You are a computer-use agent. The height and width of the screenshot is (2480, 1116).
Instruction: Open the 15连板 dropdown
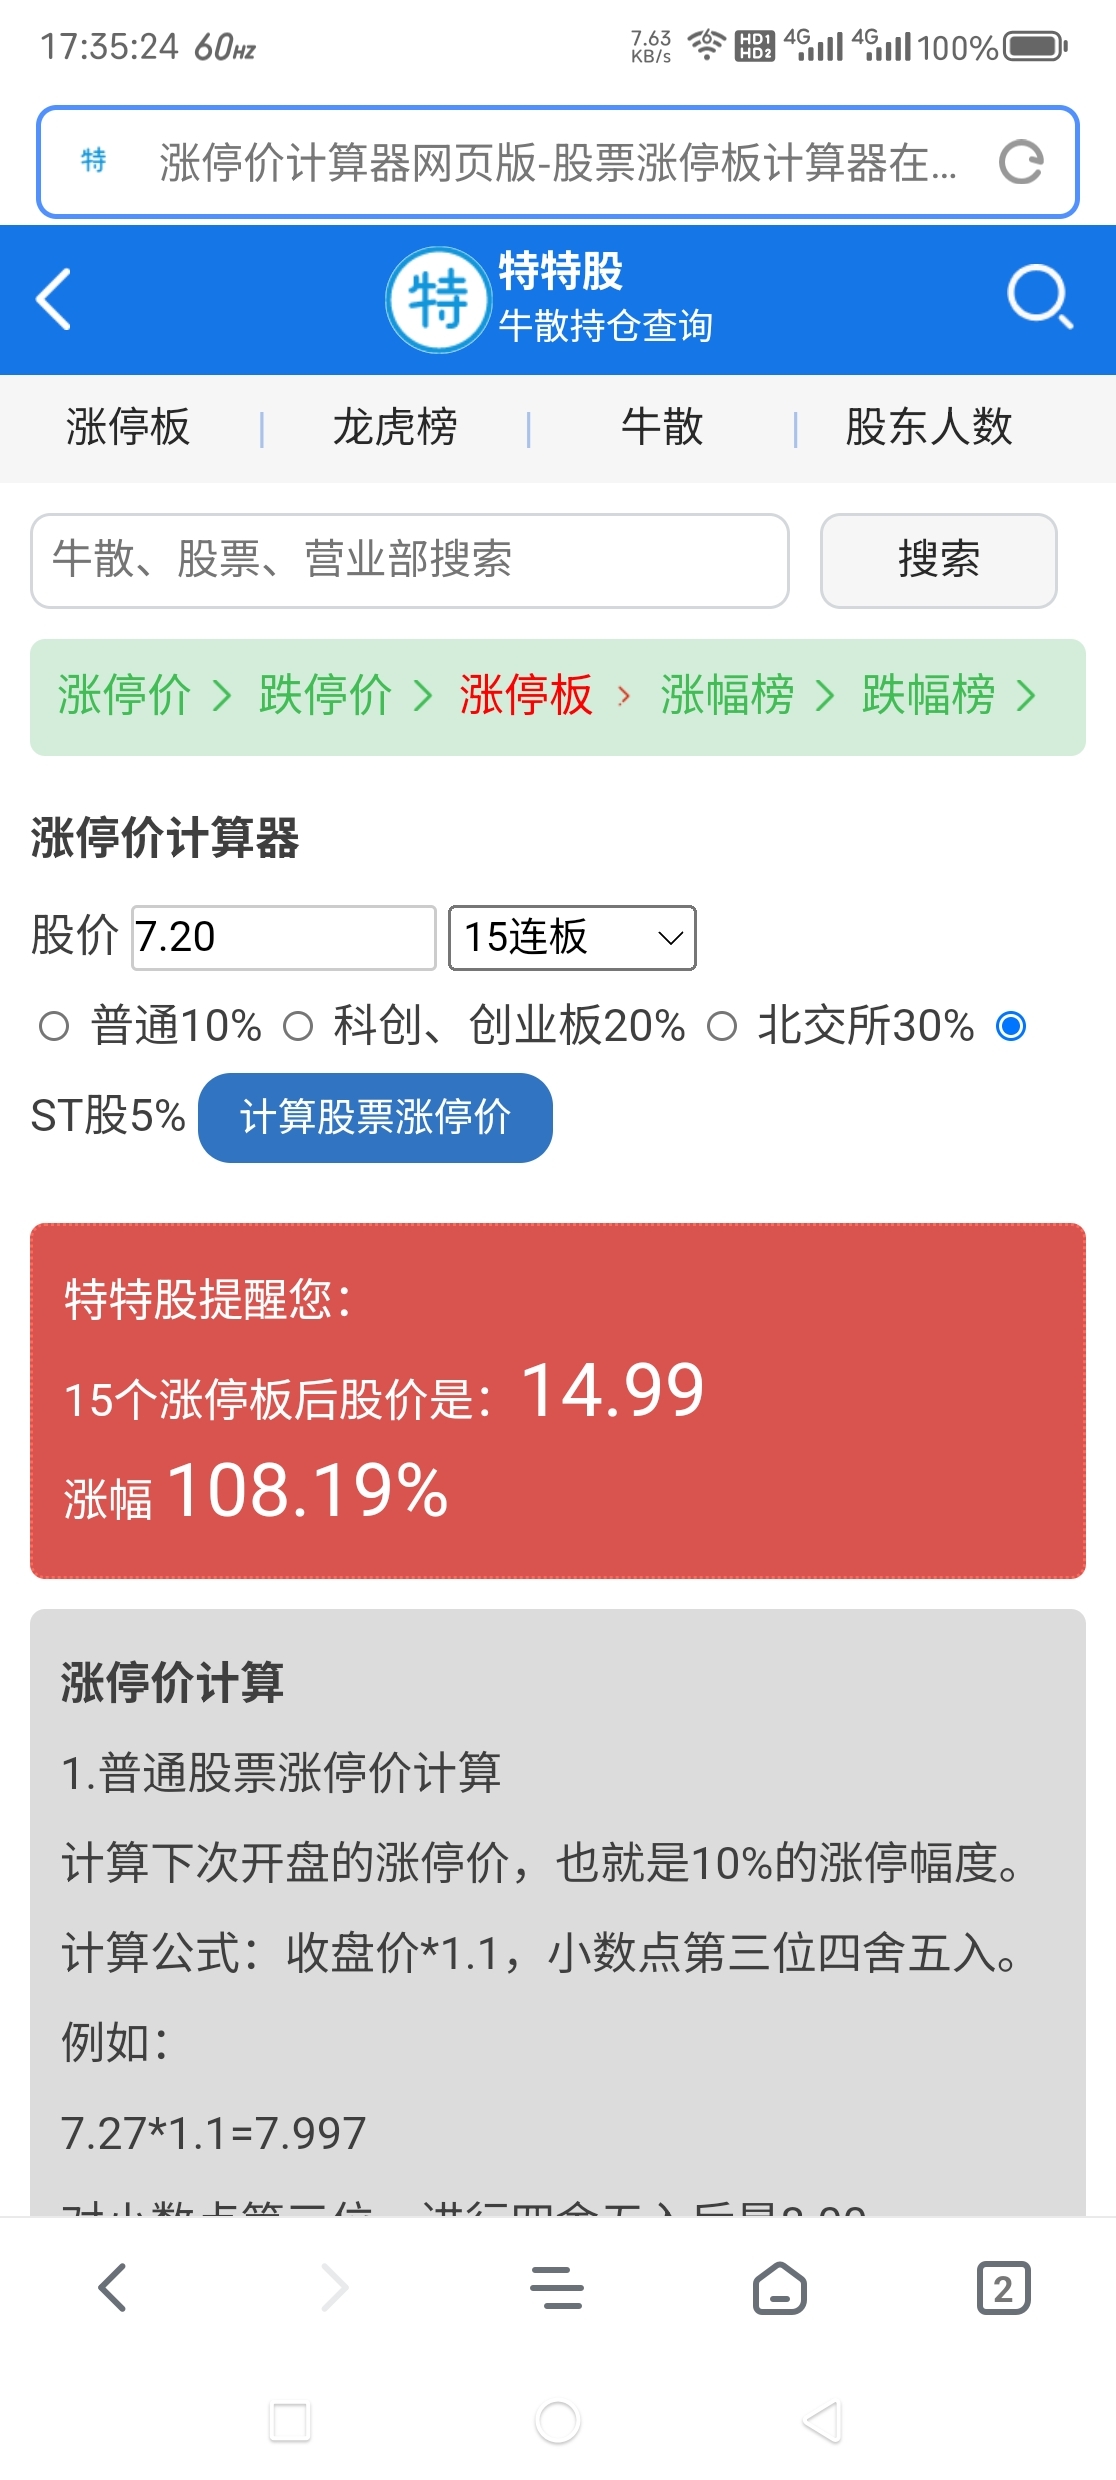tap(572, 938)
